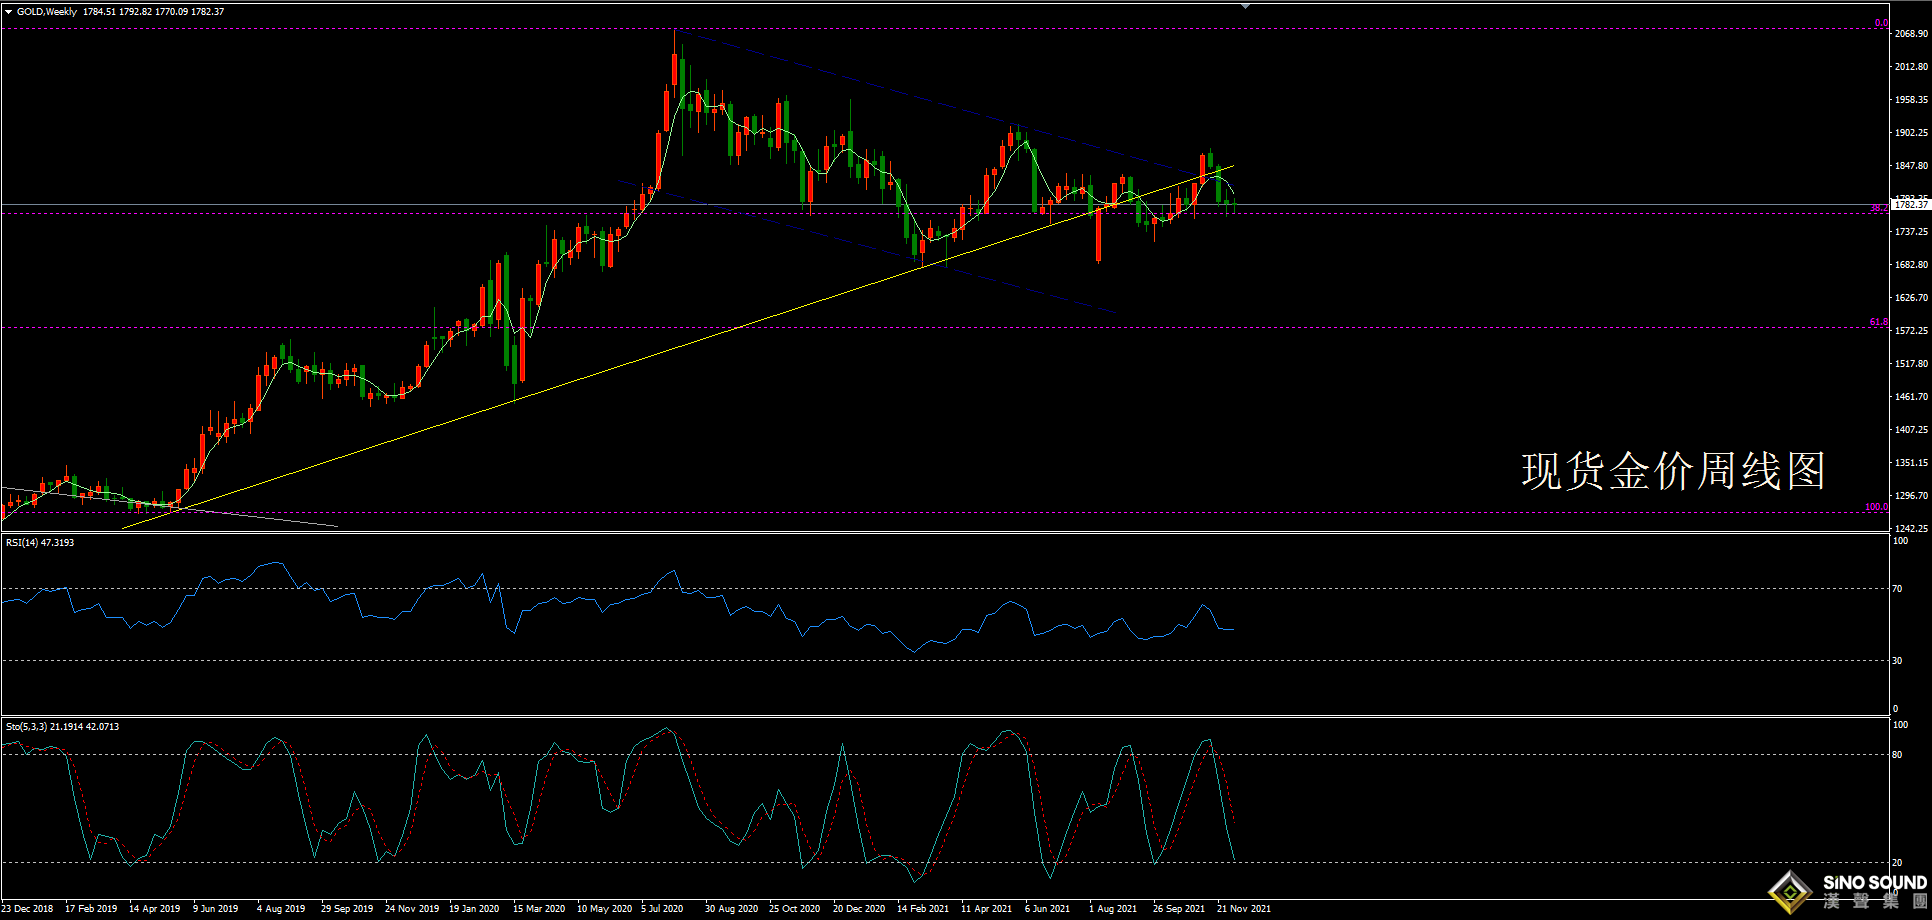Click the 6 Jun 2021 date label
Screen dimensions: 1932x920
[x=1047, y=909]
